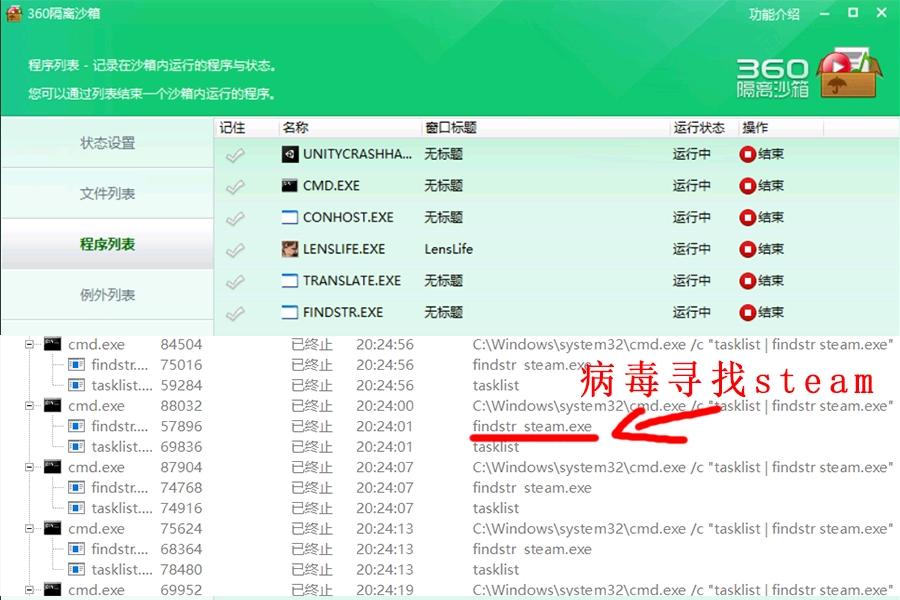Viewport: 900px width, 600px height.
Task: Click the tasklist 69836 process icon
Action: [76, 446]
